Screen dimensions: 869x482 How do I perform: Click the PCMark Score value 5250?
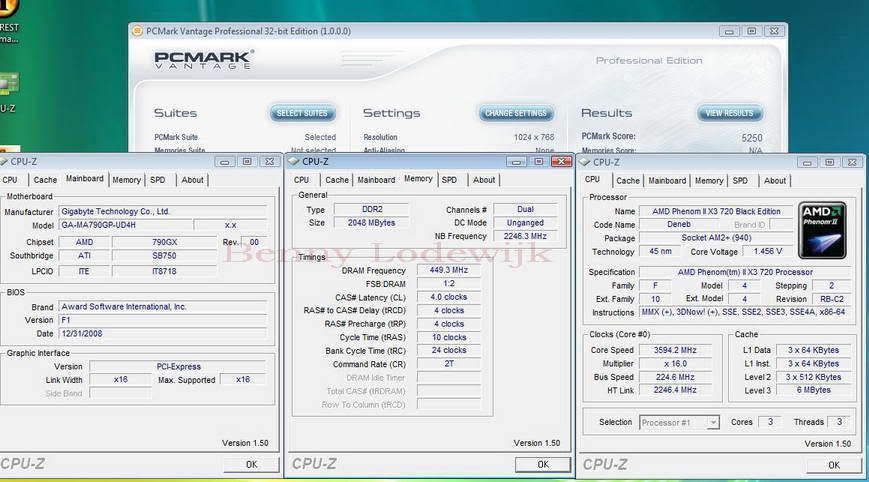coord(752,137)
